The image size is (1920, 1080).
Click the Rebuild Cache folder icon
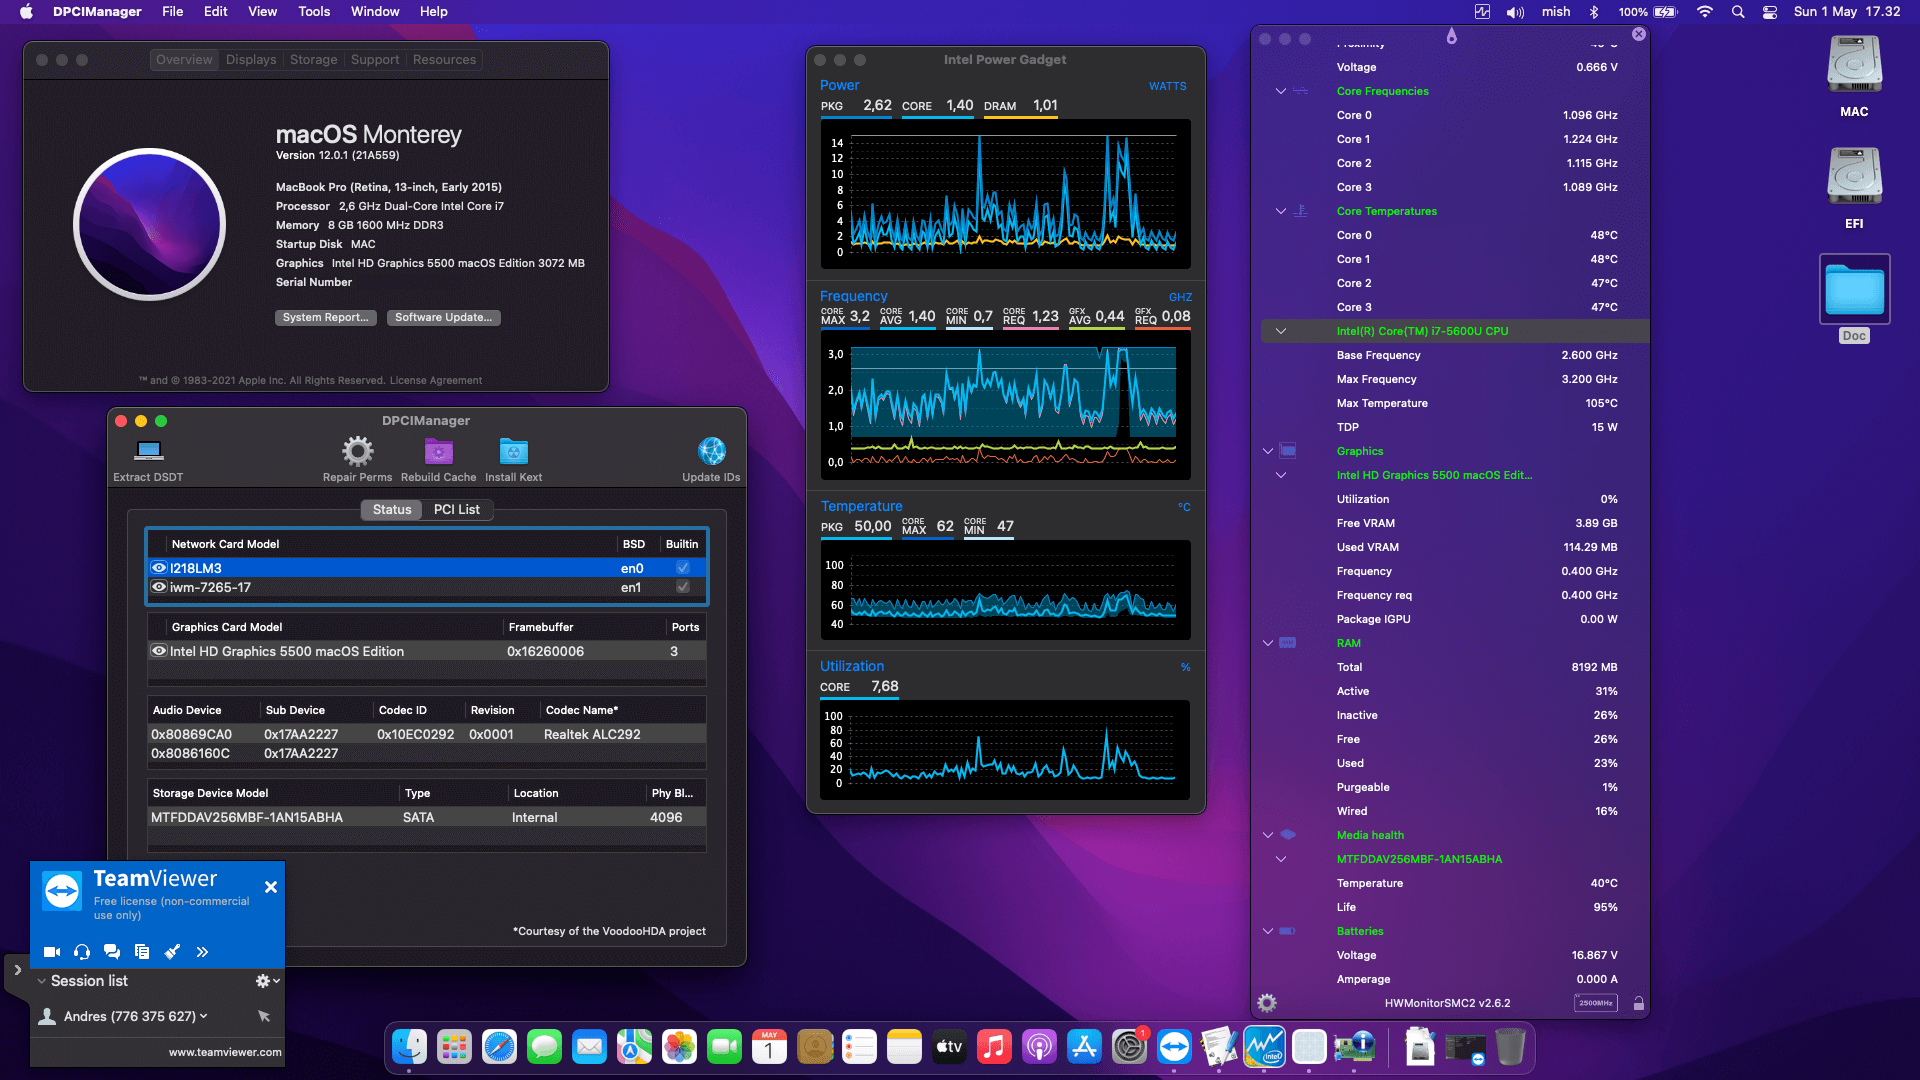coord(438,451)
